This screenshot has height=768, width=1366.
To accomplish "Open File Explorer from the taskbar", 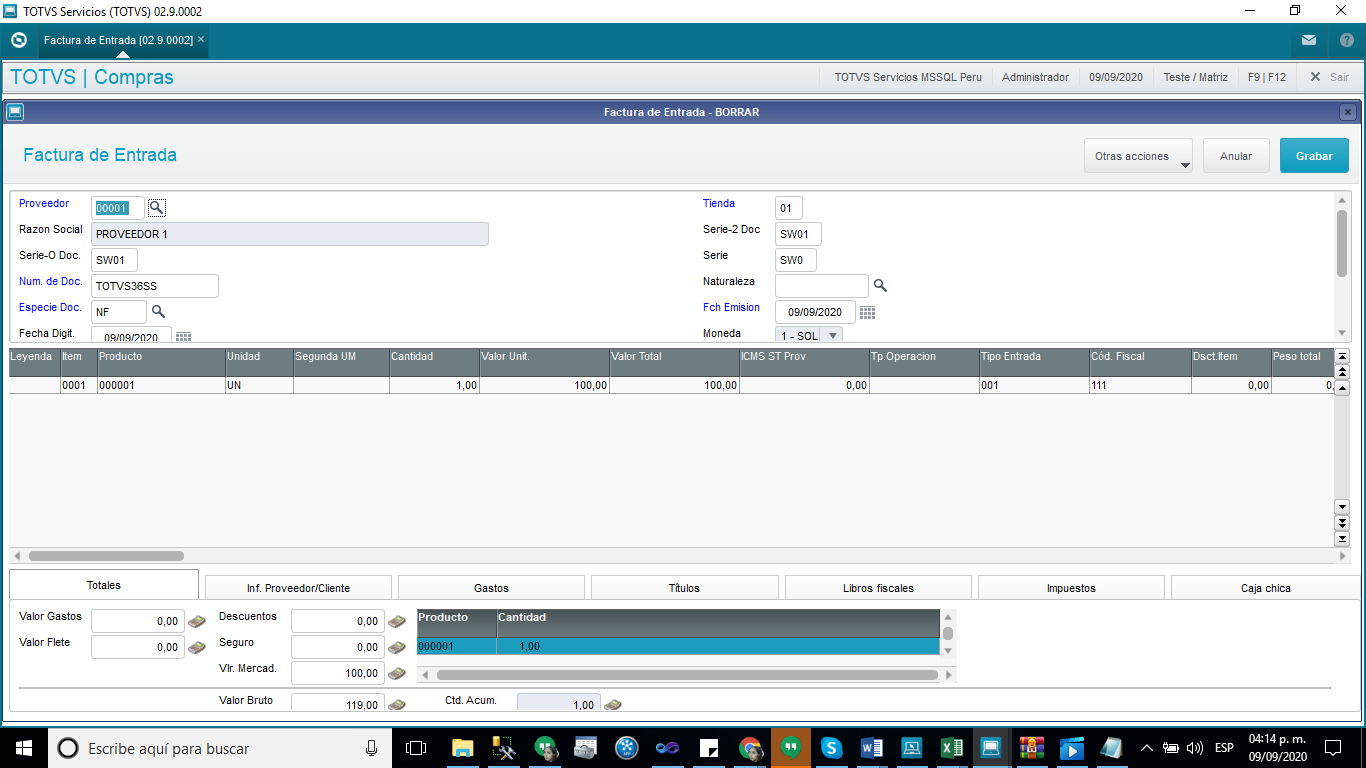I will pyautogui.click(x=462, y=748).
